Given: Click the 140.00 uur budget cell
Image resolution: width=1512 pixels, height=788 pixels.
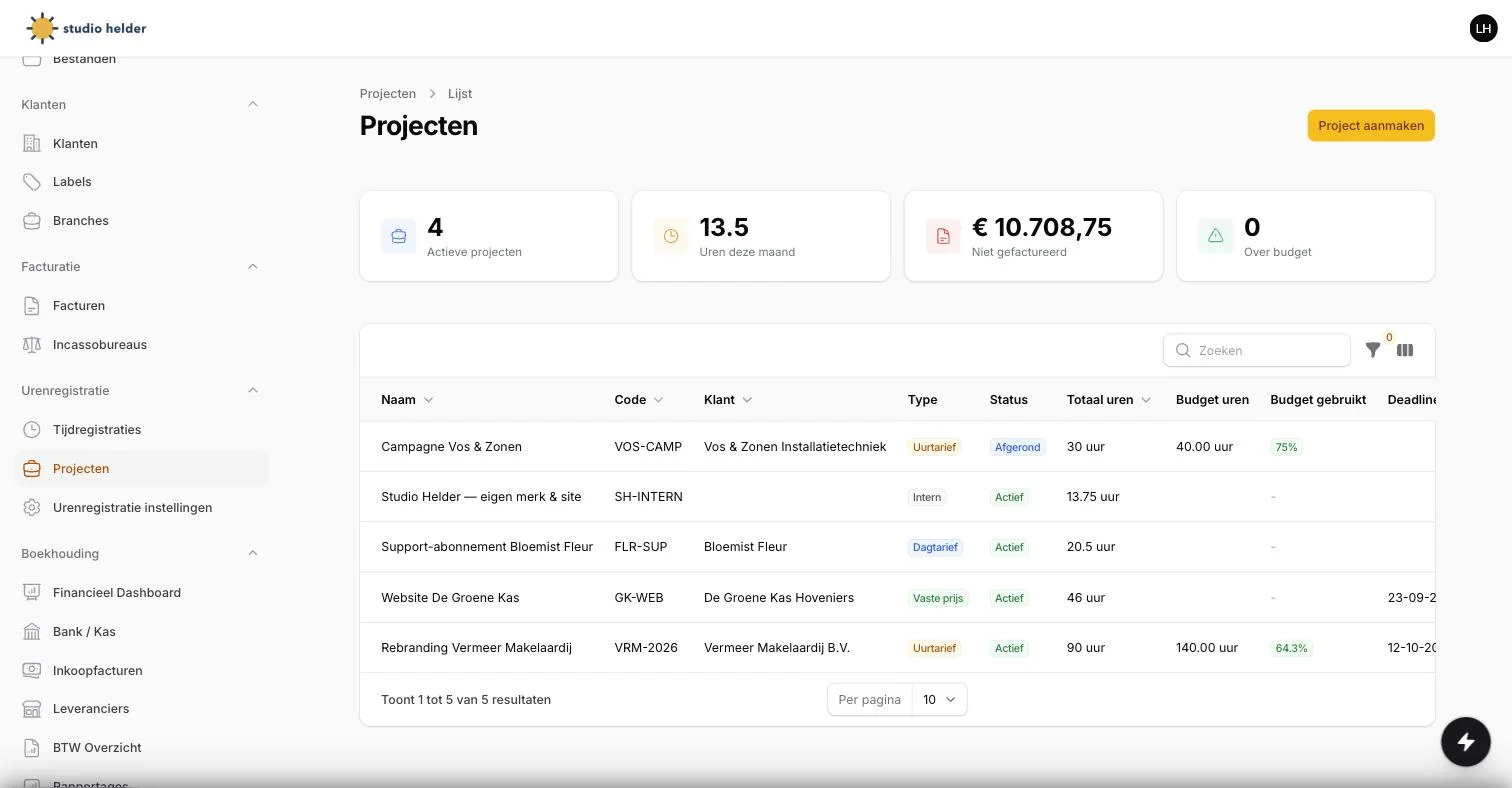Looking at the screenshot, I should click(1207, 648).
